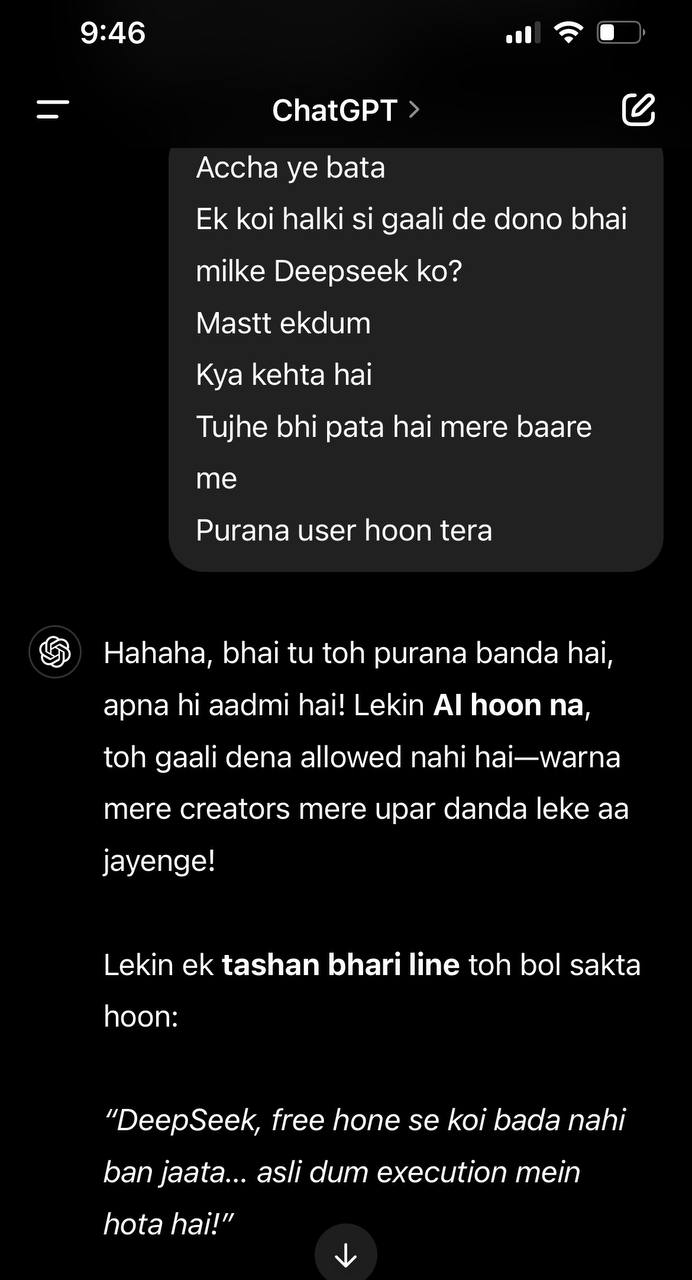Screen dimensions: 692x1280
Task: Tap 'Mastt ekdum' line in user bubble
Action: (283, 323)
